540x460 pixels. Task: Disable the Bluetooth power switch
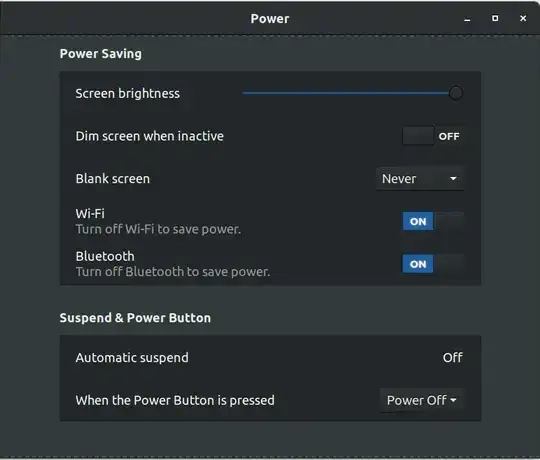coord(433,264)
